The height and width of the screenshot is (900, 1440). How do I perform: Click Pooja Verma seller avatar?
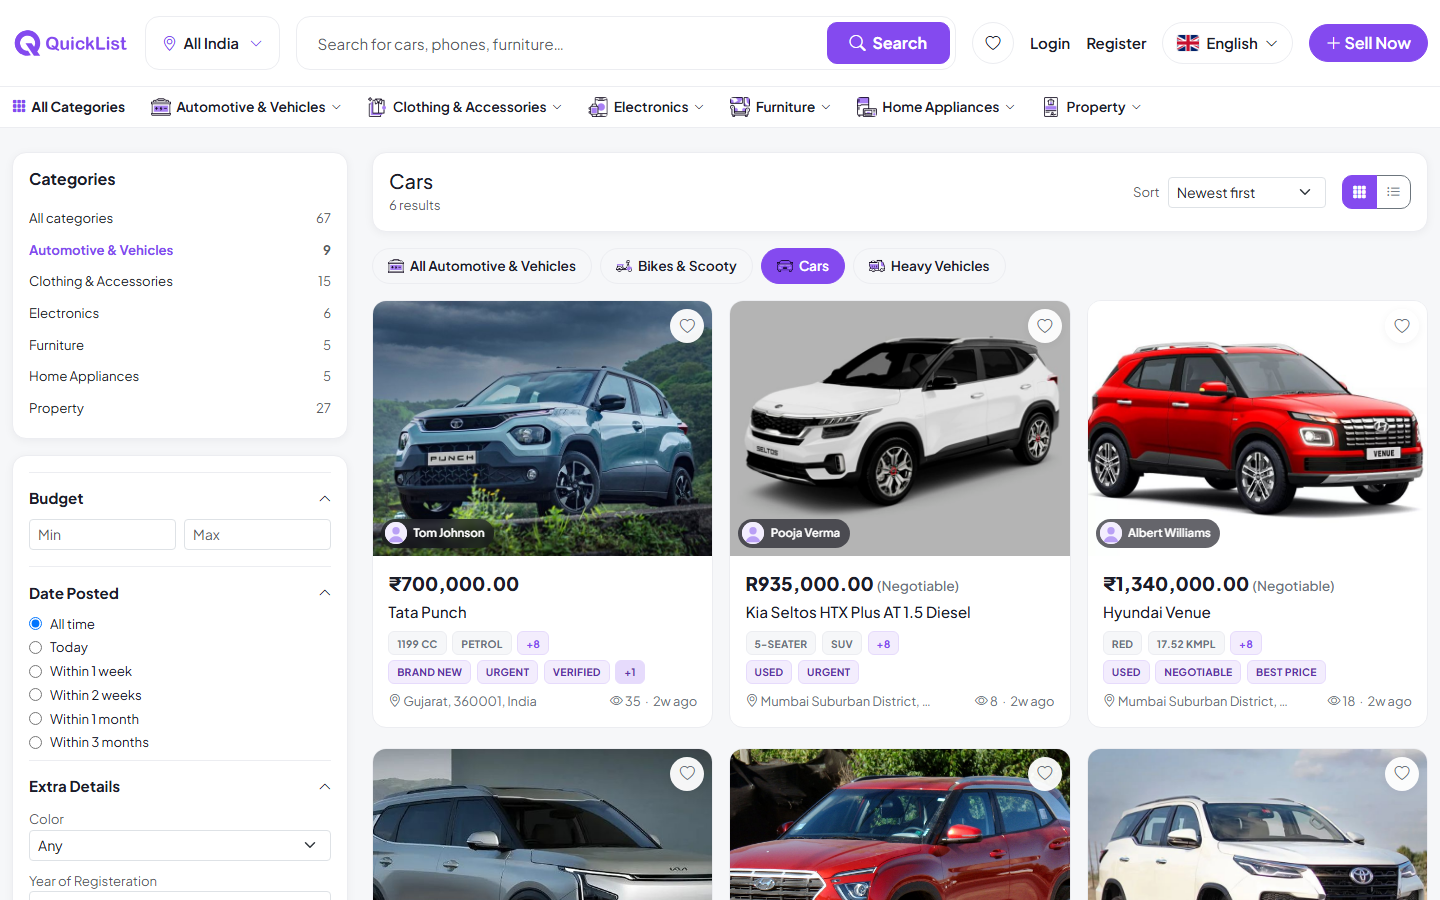pos(754,533)
